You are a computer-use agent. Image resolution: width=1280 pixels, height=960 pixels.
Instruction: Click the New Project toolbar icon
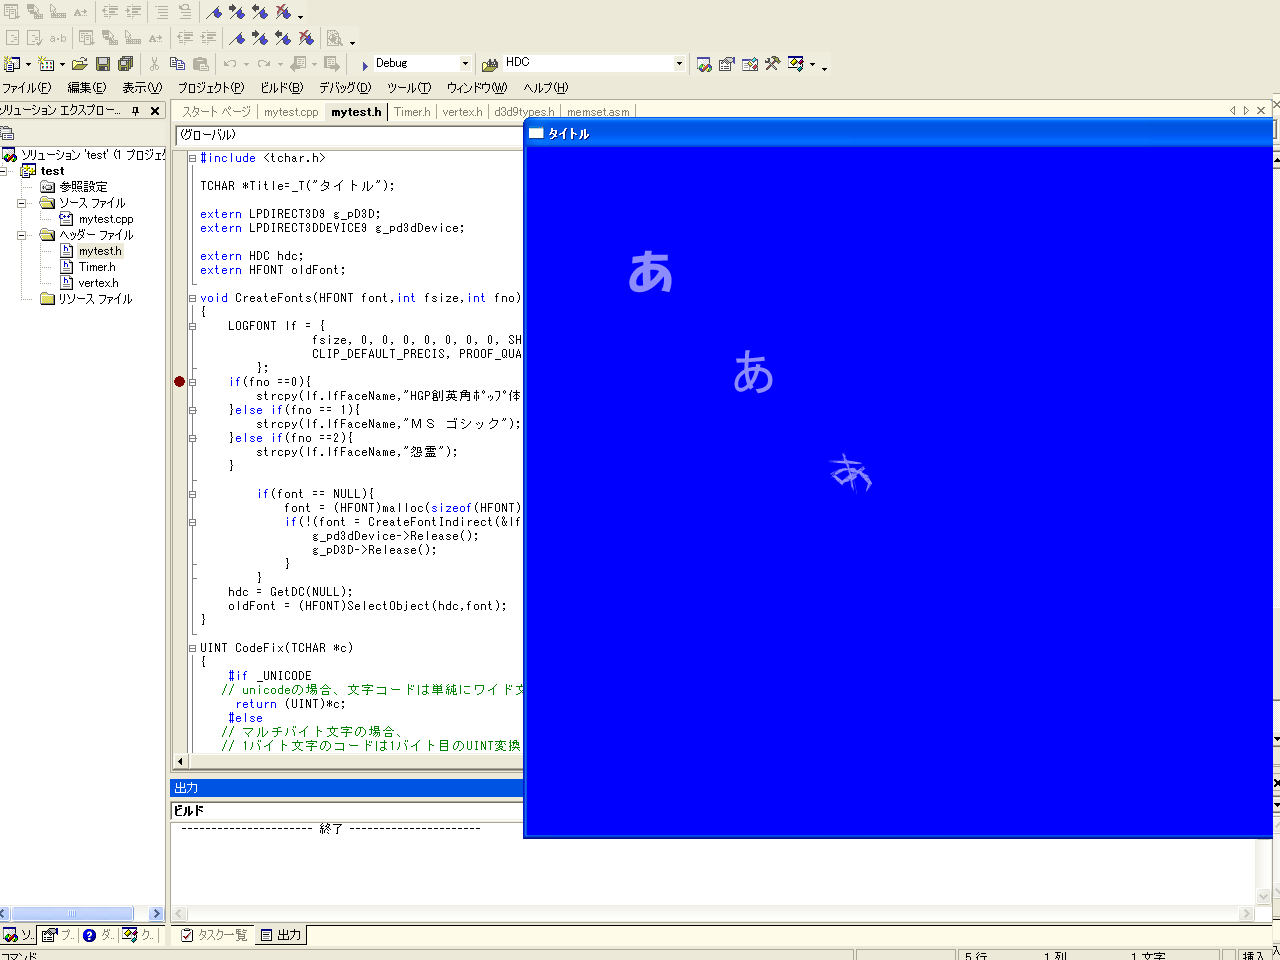tap(11, 64)
